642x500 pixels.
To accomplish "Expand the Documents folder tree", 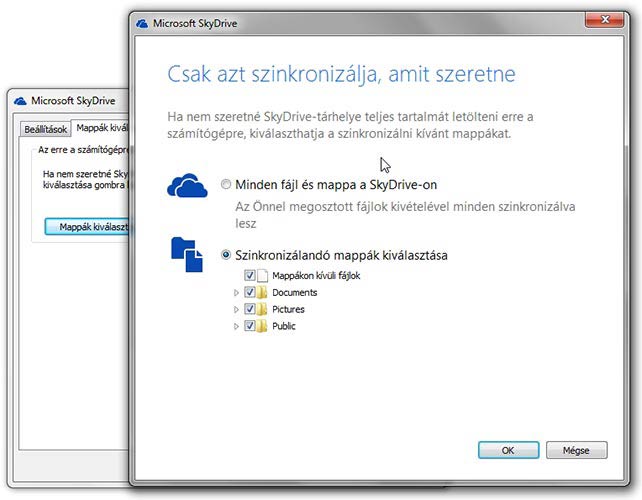I will pos(237,293).
